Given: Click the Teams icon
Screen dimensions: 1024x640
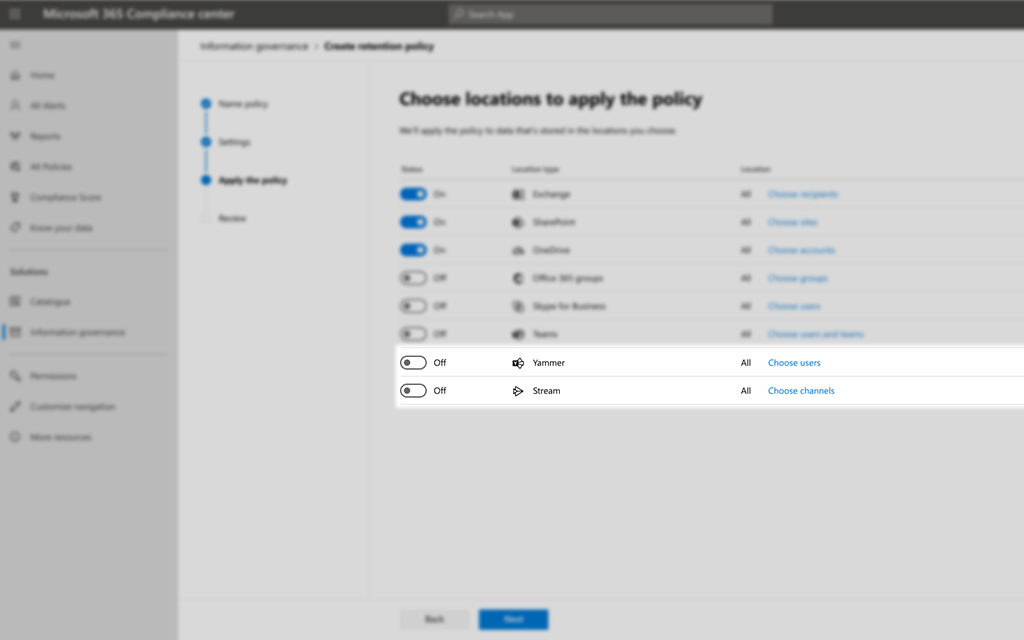Looking at the screenshot, I should 518,334.
